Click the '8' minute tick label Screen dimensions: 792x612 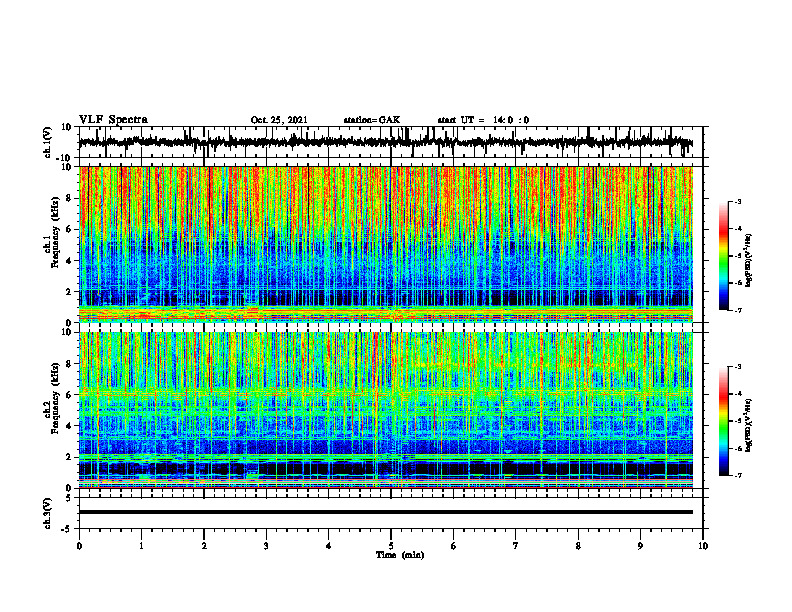(578, 546)
